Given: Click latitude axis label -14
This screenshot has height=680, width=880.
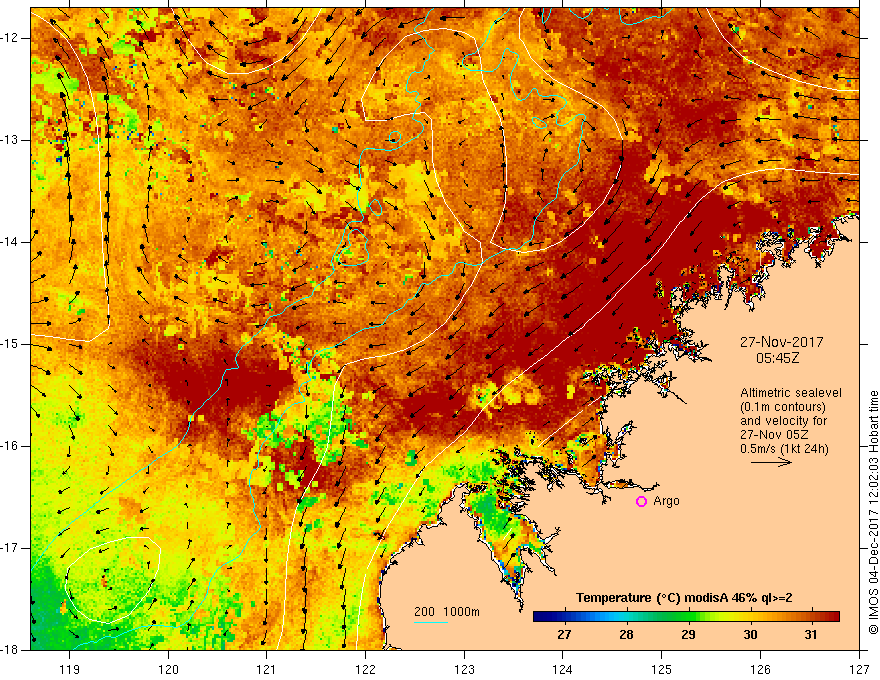Looking at the screenshot, I should pyautogui.click(x=11, y=242).
